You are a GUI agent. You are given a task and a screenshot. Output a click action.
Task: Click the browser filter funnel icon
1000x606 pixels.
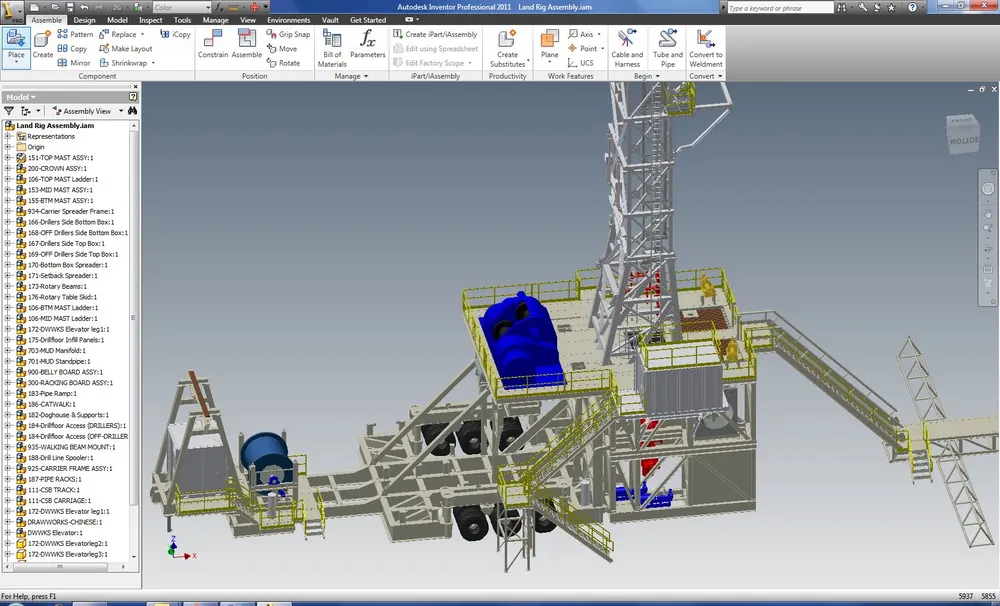(9, 111)
